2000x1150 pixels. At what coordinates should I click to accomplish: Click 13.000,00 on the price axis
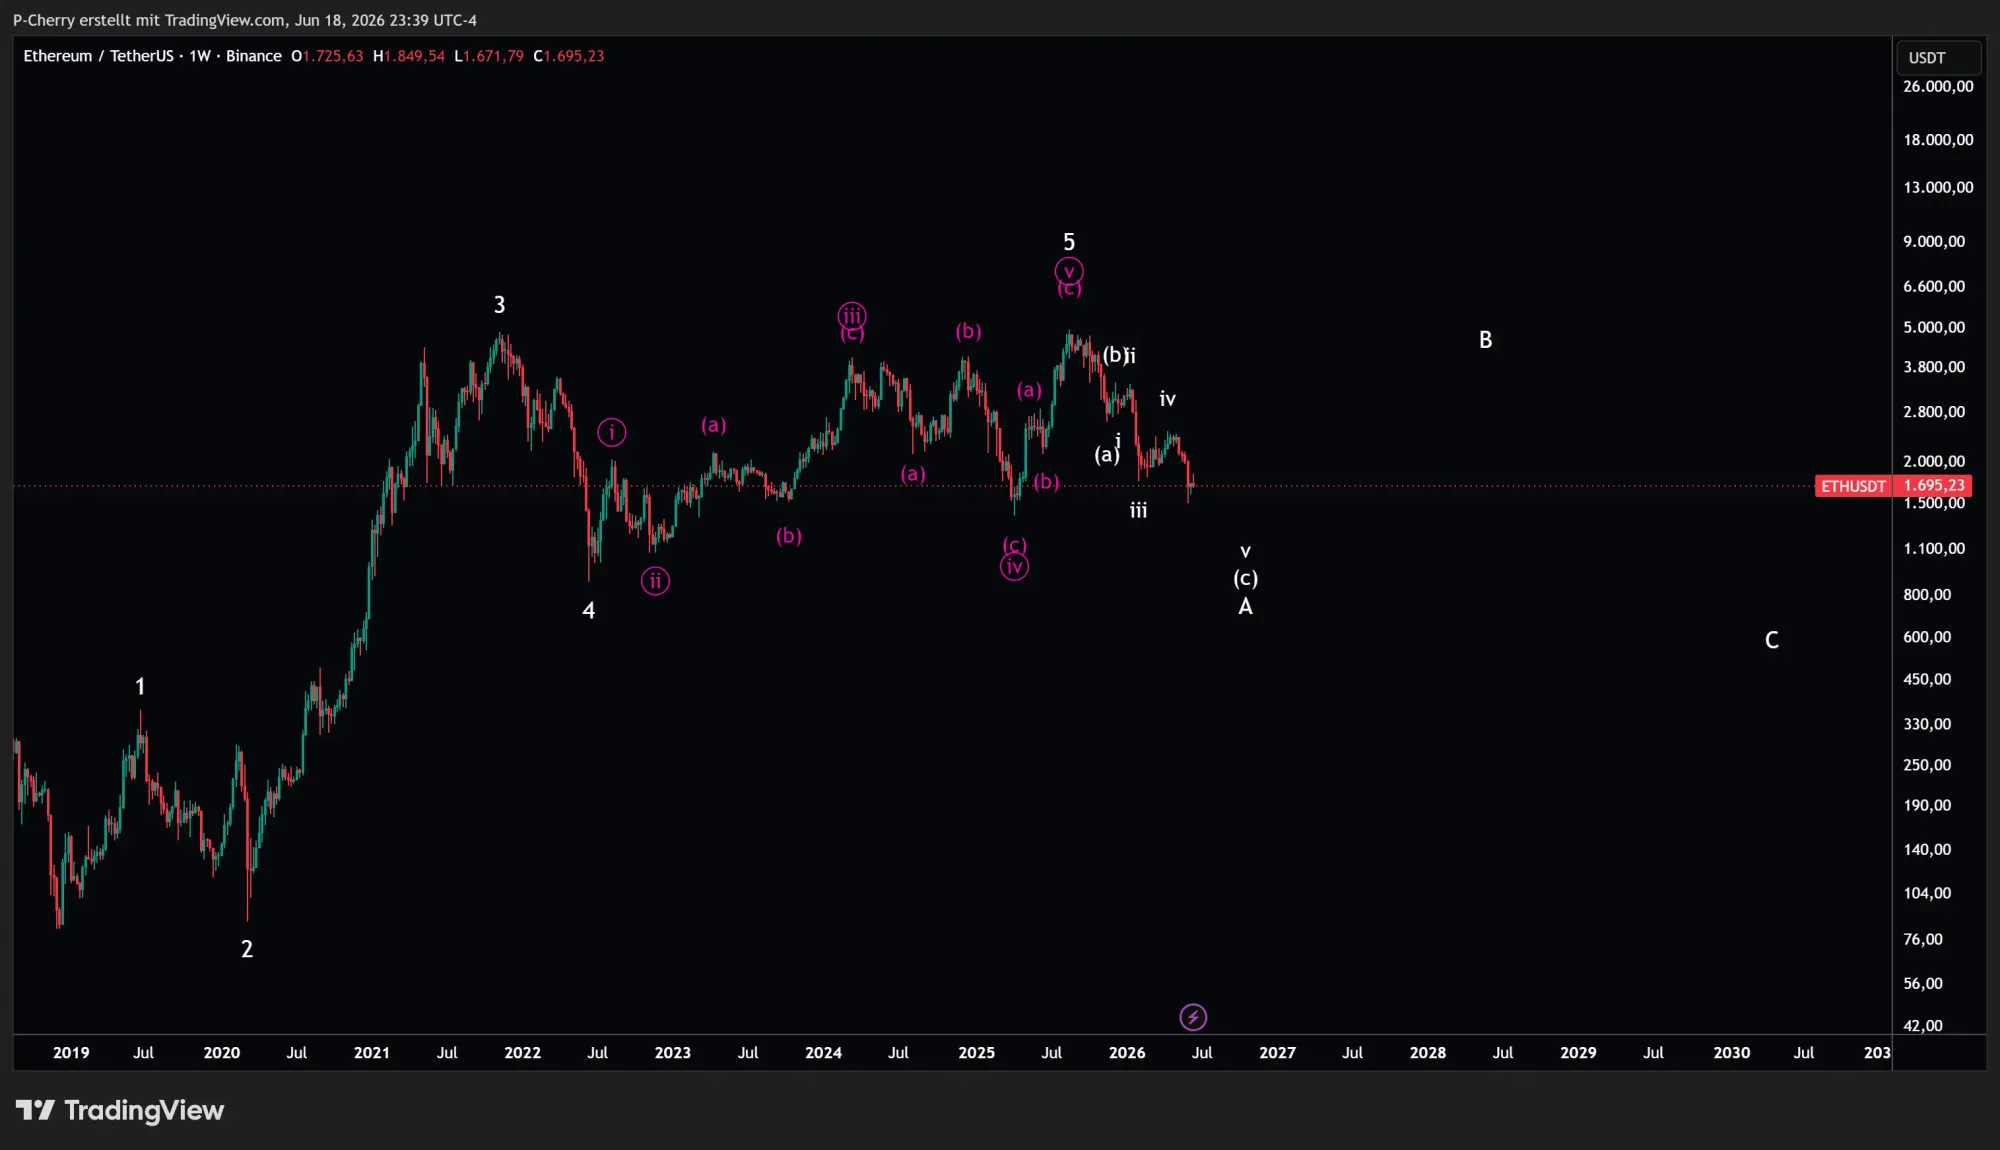[1938, 187]
